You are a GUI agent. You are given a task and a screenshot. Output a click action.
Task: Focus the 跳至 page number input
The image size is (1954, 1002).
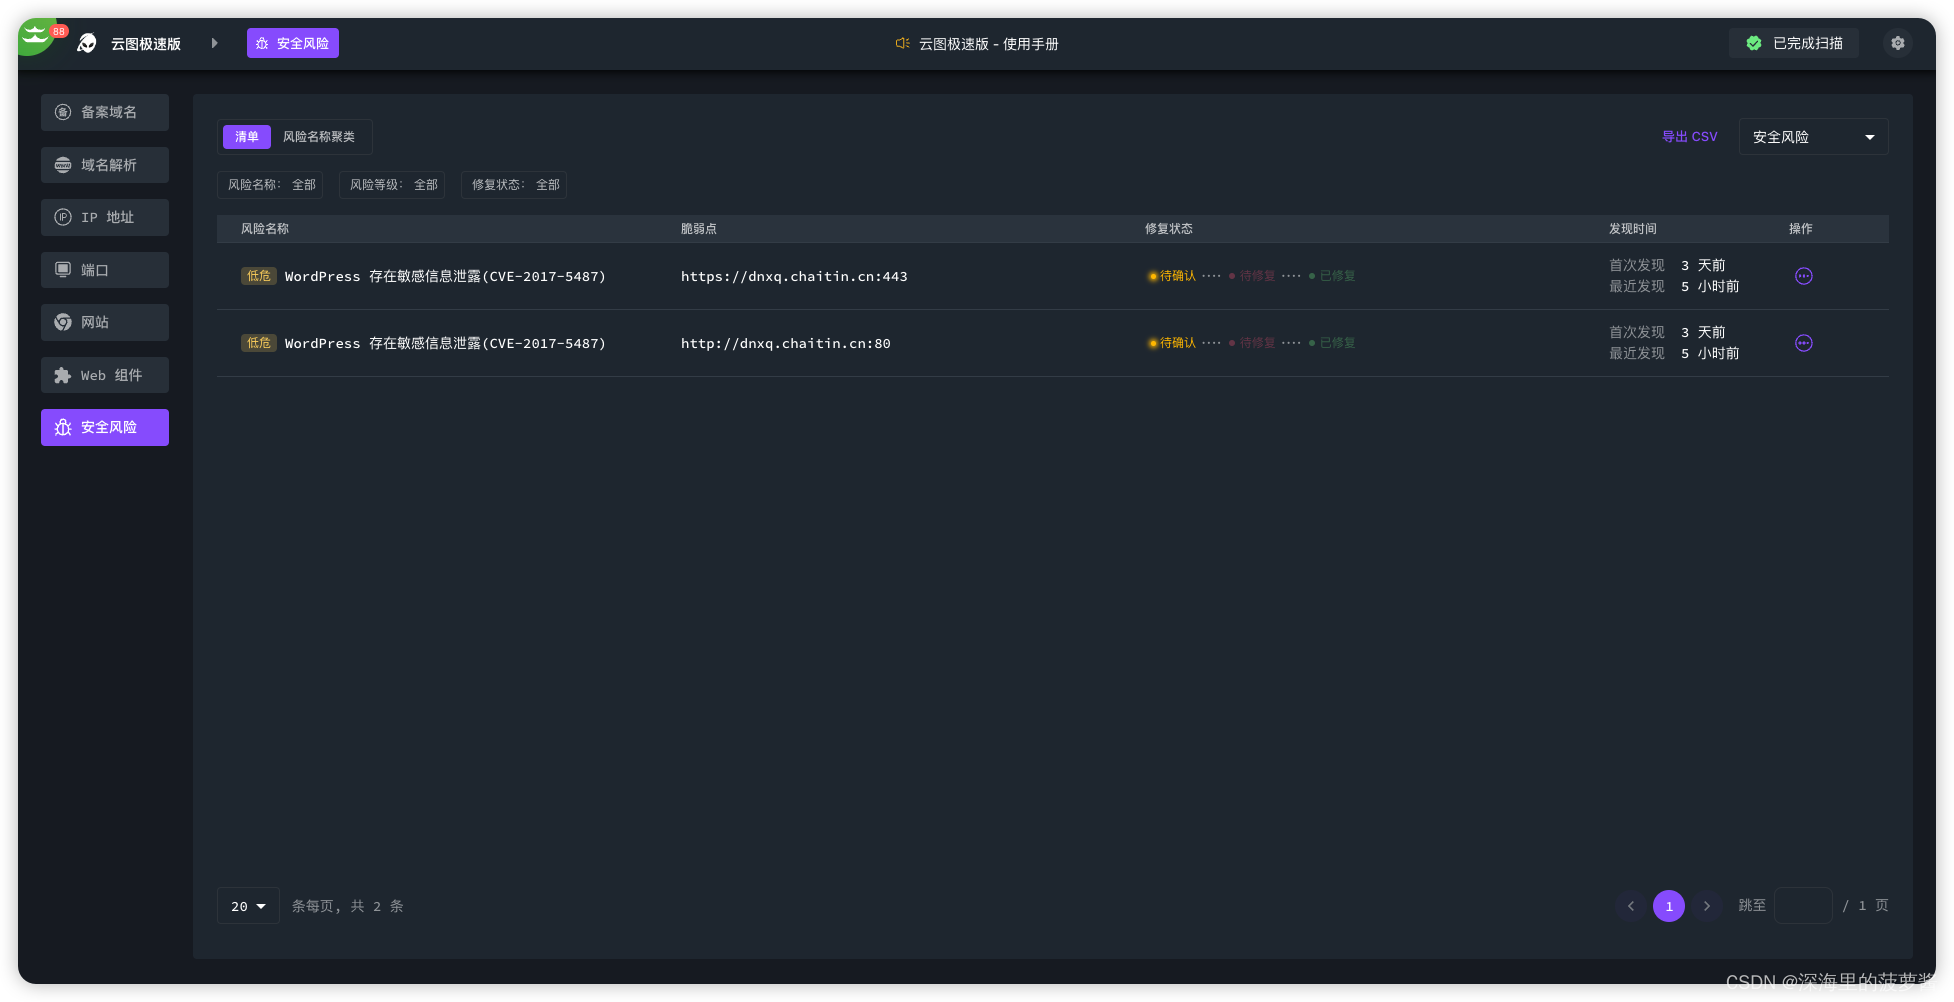coord(1804,905)
